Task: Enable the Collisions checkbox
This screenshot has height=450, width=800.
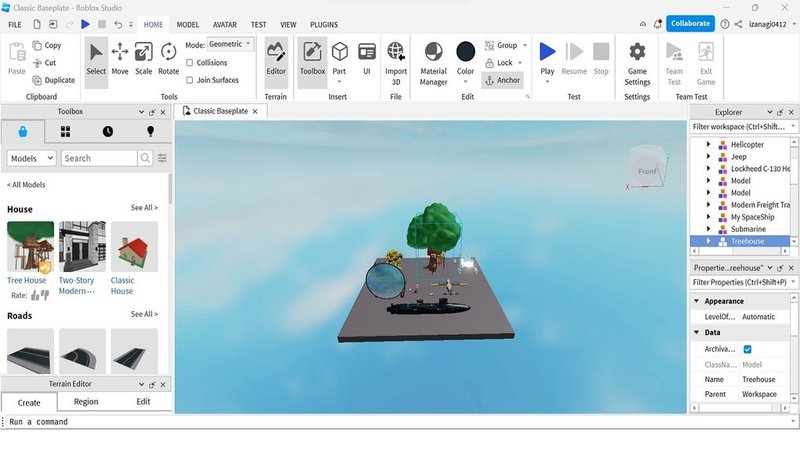Action: tap(189, 63)
